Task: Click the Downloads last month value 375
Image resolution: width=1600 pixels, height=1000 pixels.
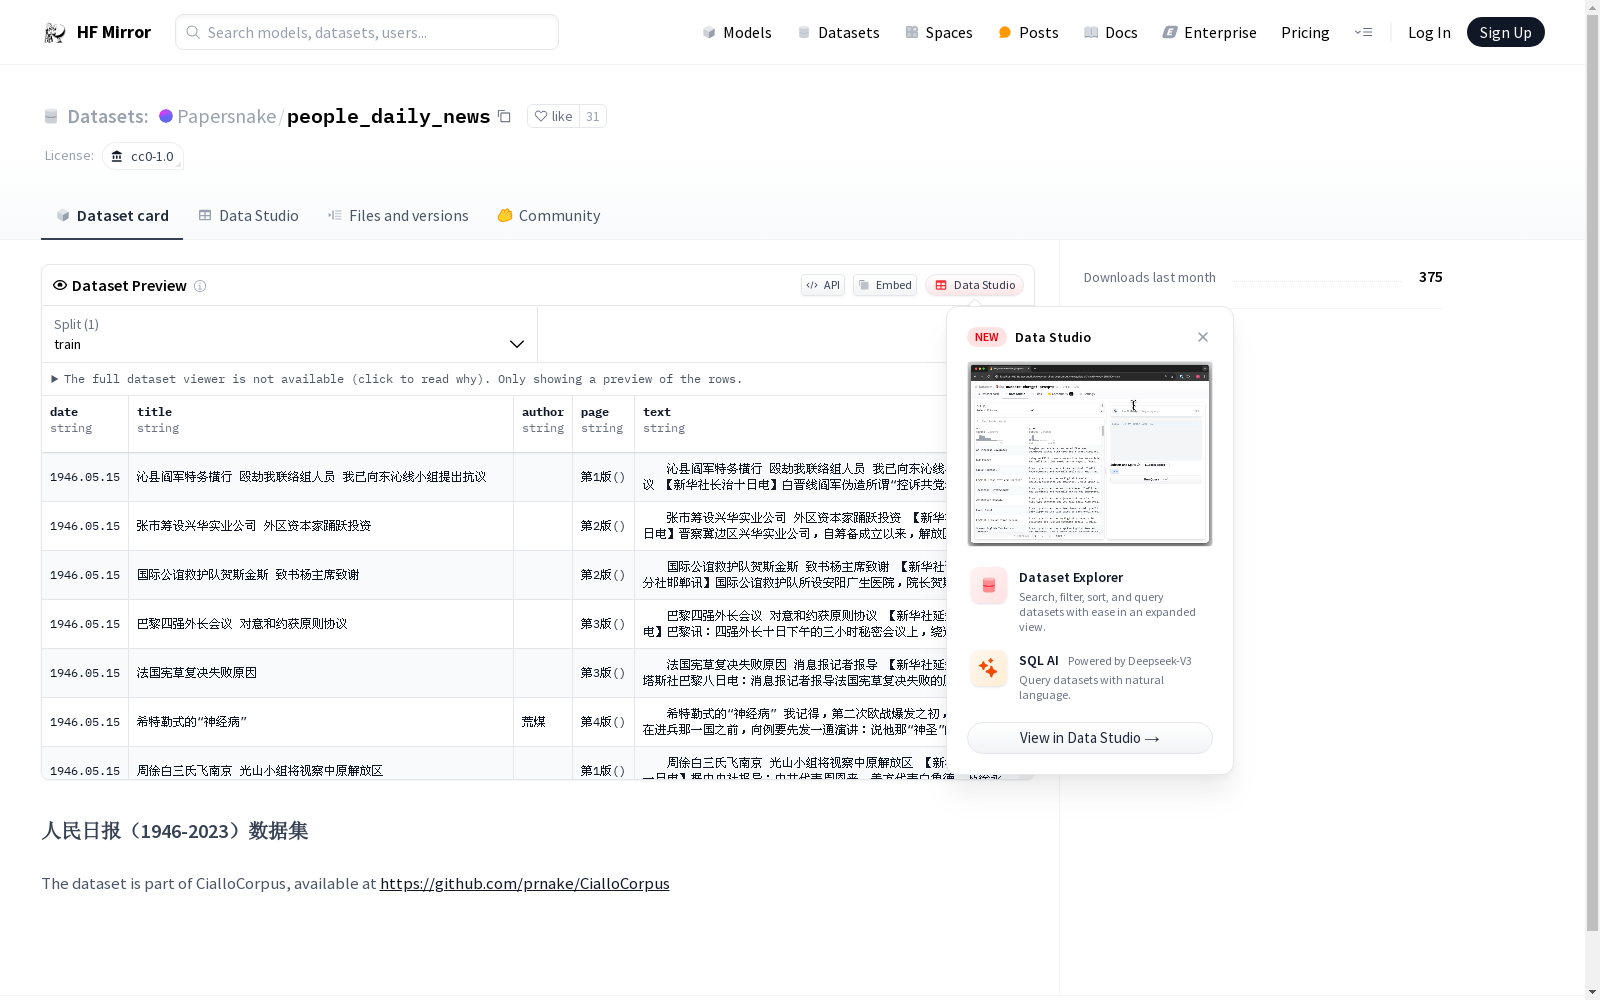Action: coord(1430,277)
